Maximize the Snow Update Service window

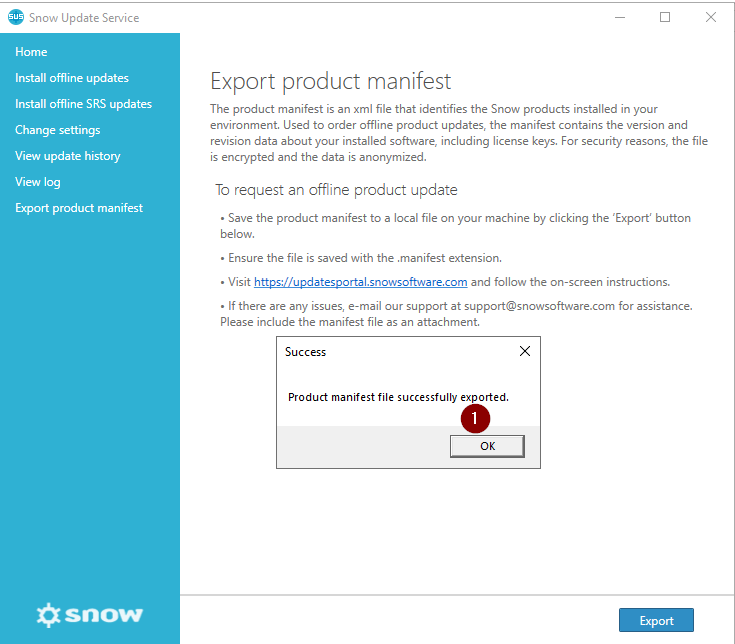coord(665,17)
